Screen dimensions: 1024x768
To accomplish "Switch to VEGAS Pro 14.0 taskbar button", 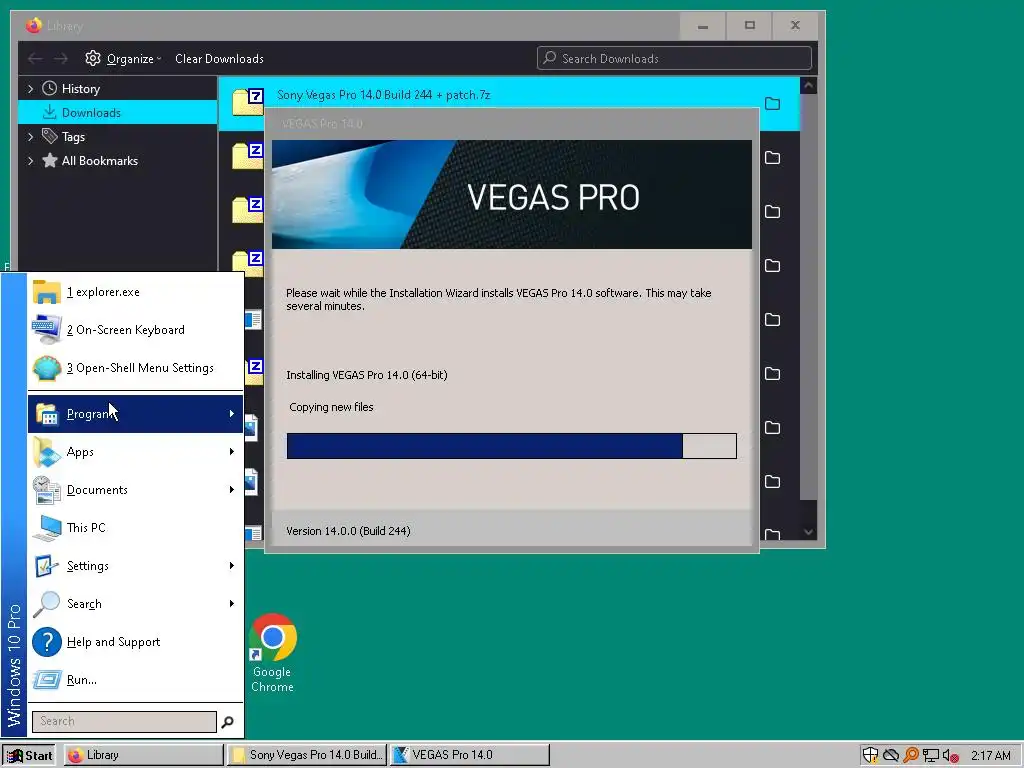I will (x=470, y=755).
